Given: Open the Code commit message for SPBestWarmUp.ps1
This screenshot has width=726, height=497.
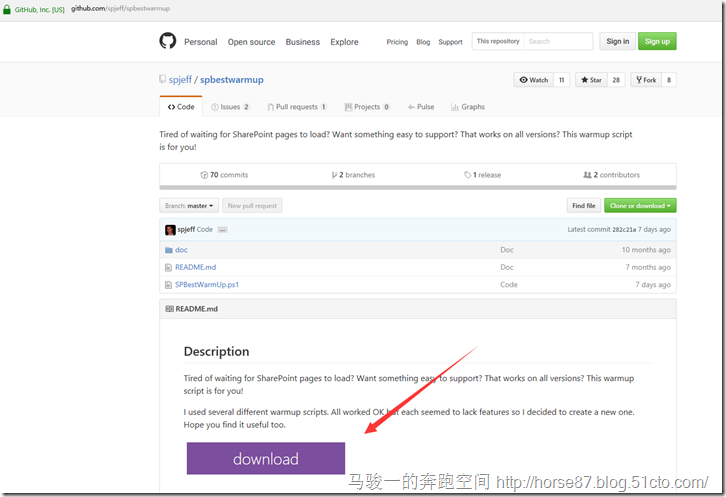Looking at the screenshot, I should [x=508, y=285].
